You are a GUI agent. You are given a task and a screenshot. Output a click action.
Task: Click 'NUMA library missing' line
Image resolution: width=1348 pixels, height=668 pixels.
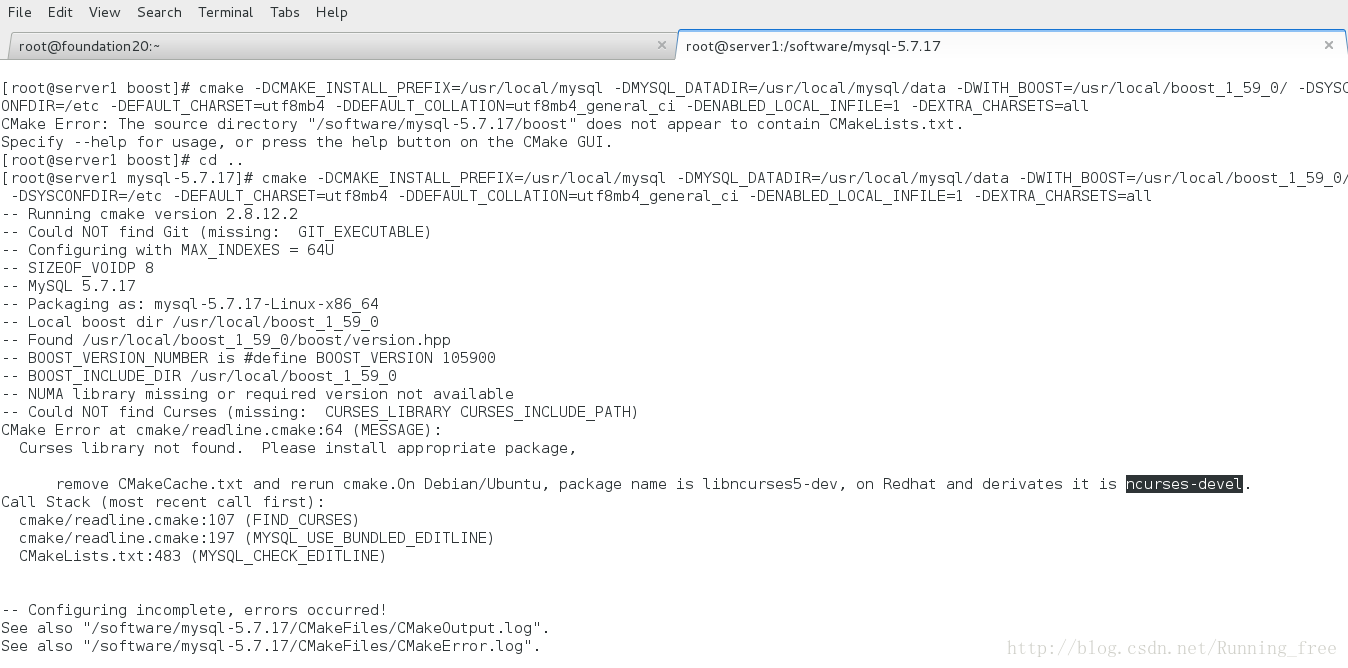[x=258, y=394]
